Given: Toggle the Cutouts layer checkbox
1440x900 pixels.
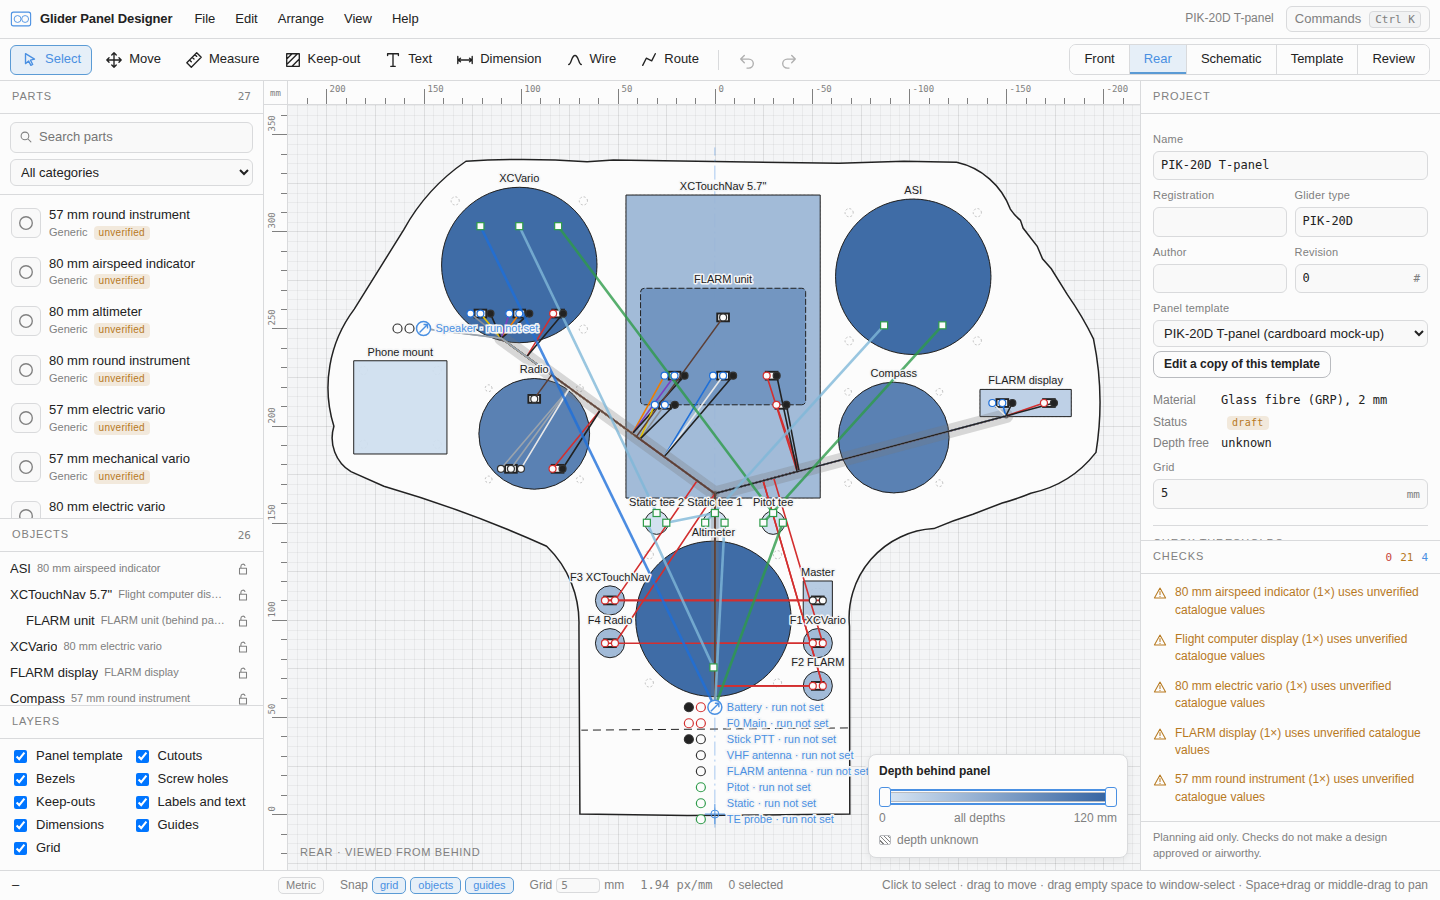Looking at the screenshot, I should coord(142,756).
